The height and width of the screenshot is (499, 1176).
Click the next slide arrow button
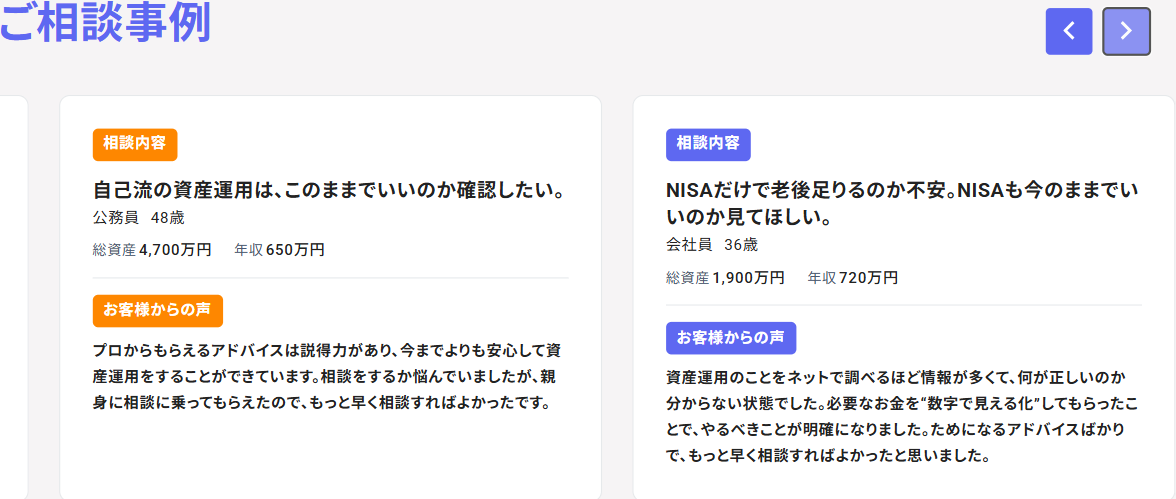pos(1126,31)
